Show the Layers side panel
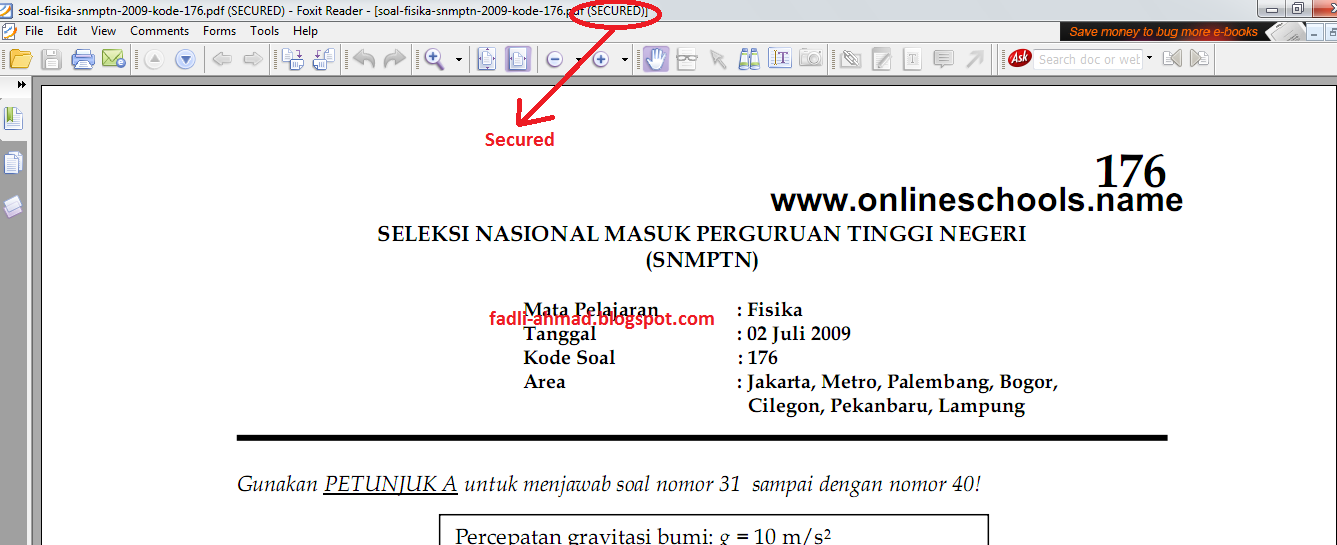This screenshot has width=1337, height=545. [13, 206]
